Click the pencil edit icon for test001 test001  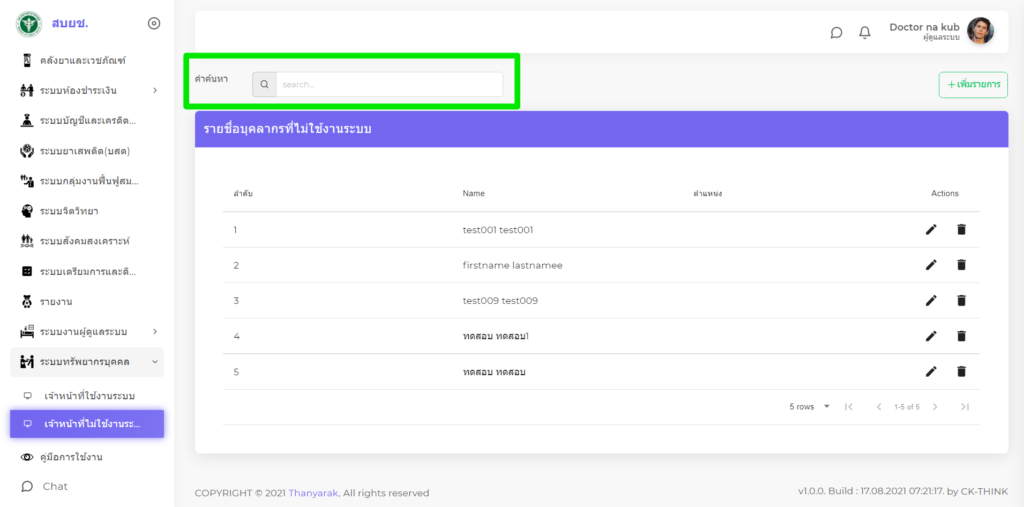click(931, 230)
